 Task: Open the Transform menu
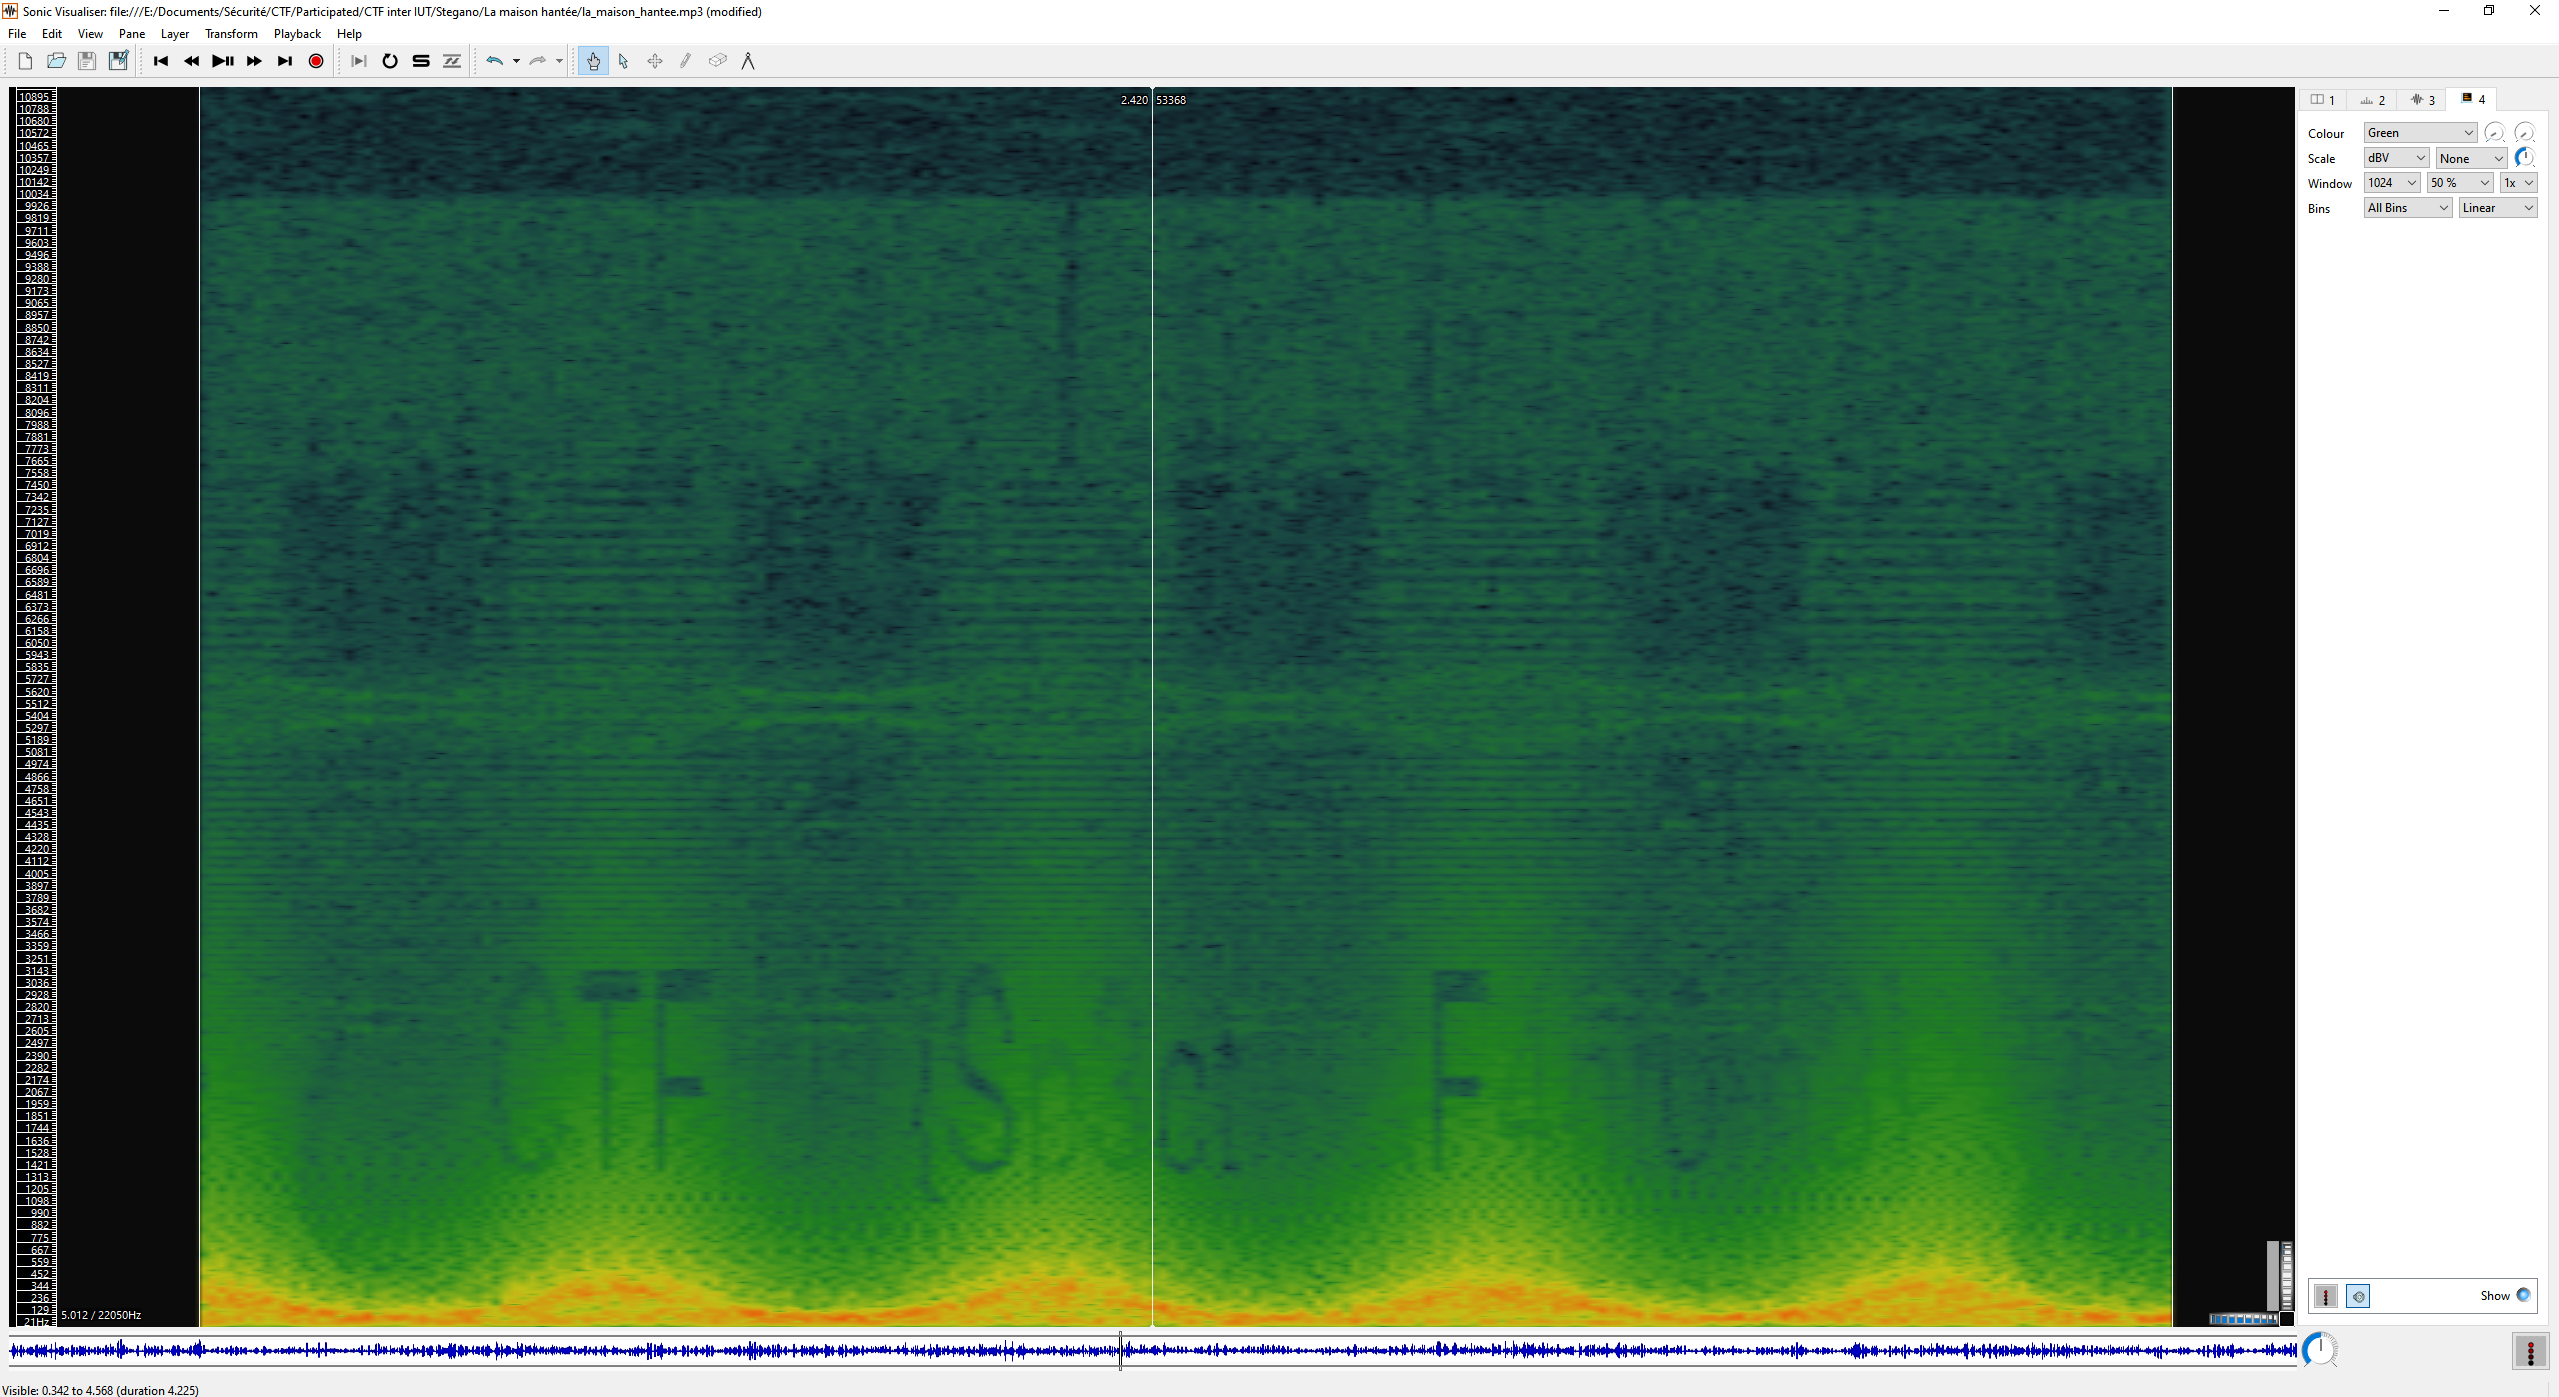click(x=231, y=34)
